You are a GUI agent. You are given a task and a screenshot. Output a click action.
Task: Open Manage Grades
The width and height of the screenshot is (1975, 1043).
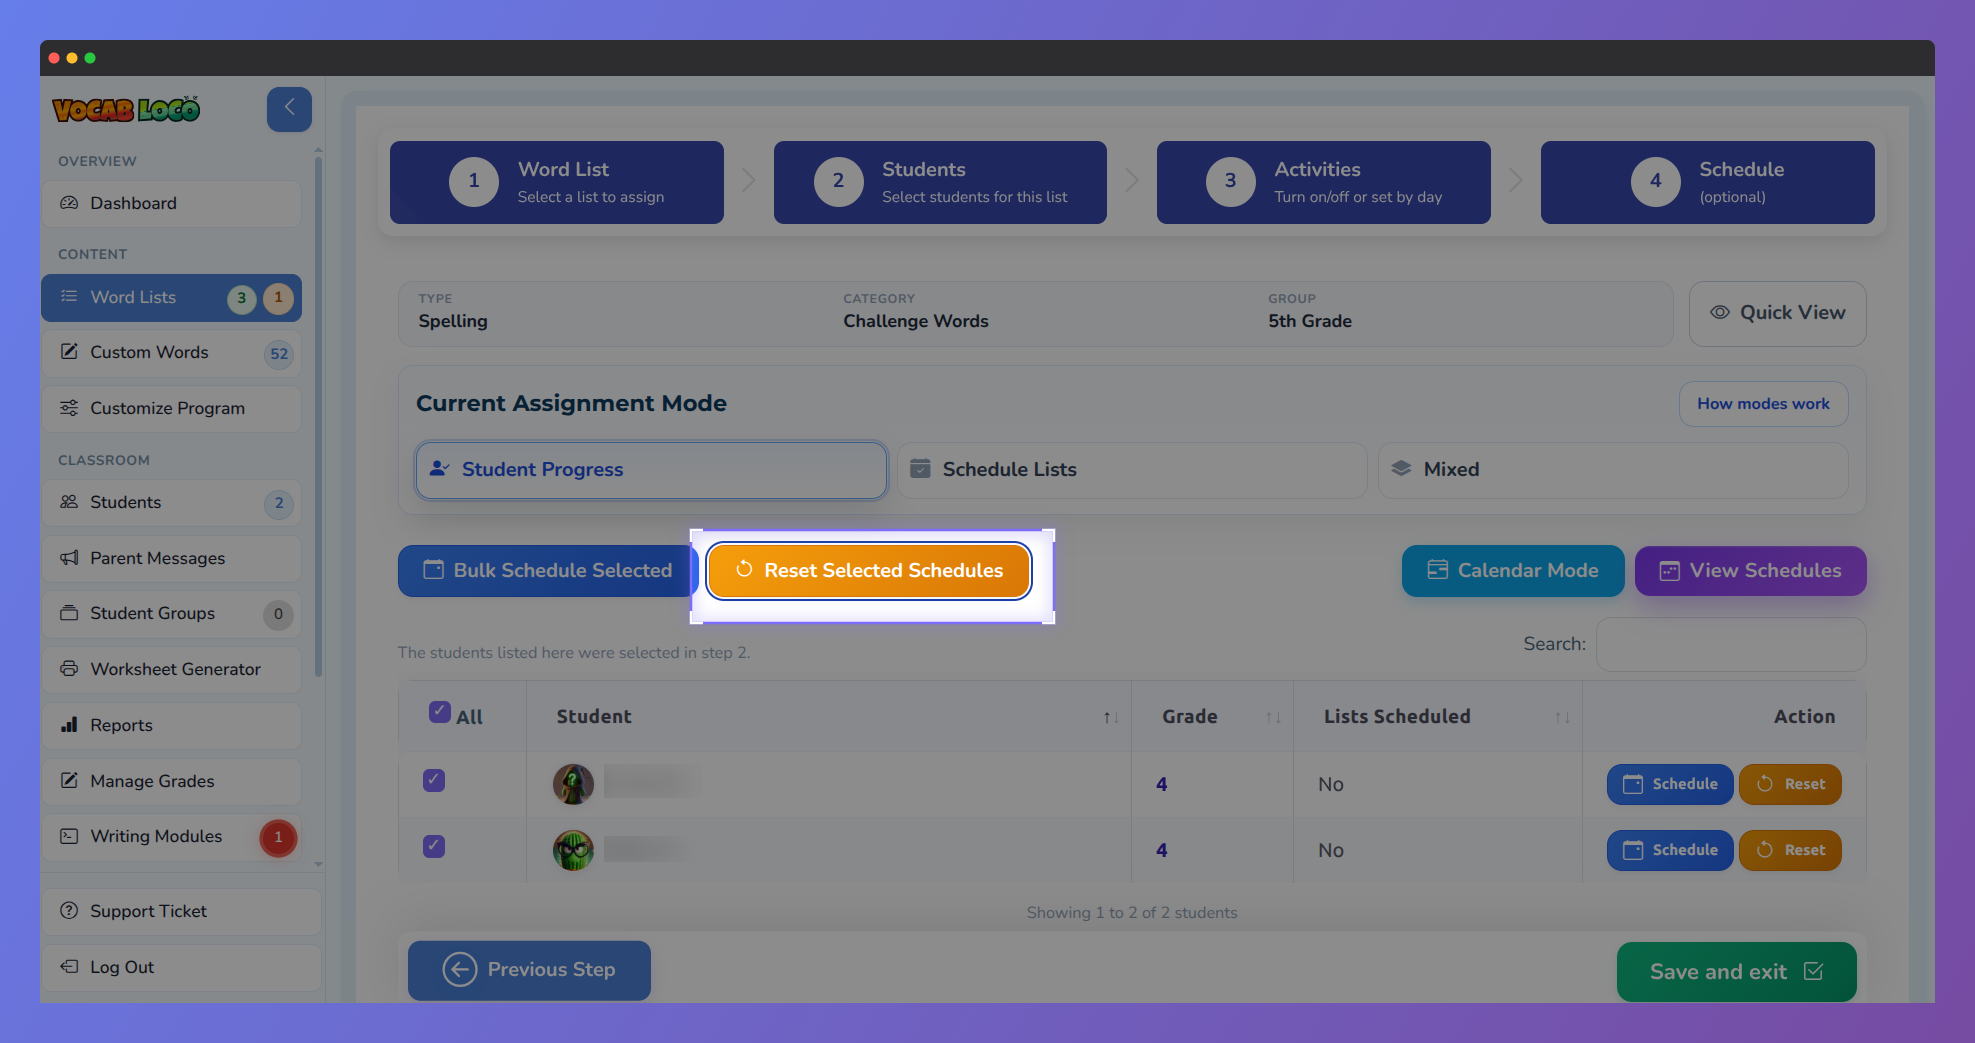tap(171, 781)
